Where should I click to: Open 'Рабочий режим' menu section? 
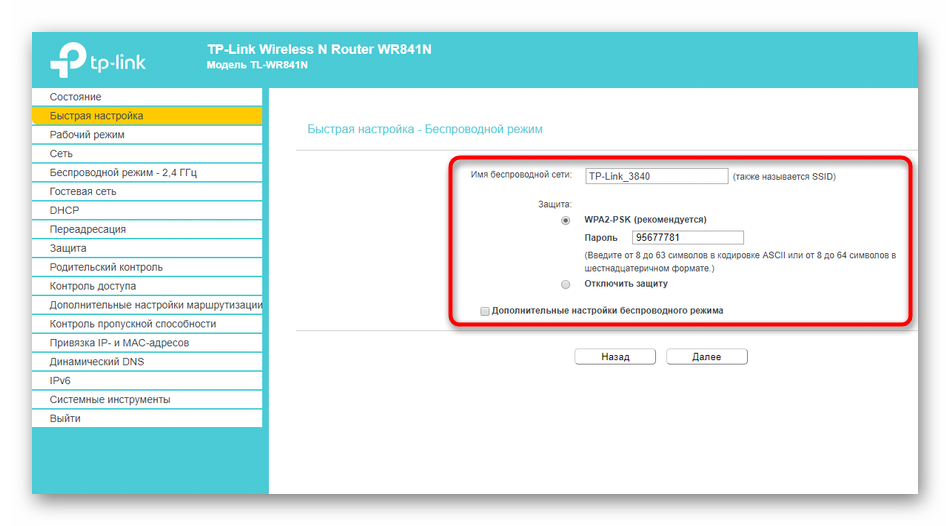pos(87,135)
